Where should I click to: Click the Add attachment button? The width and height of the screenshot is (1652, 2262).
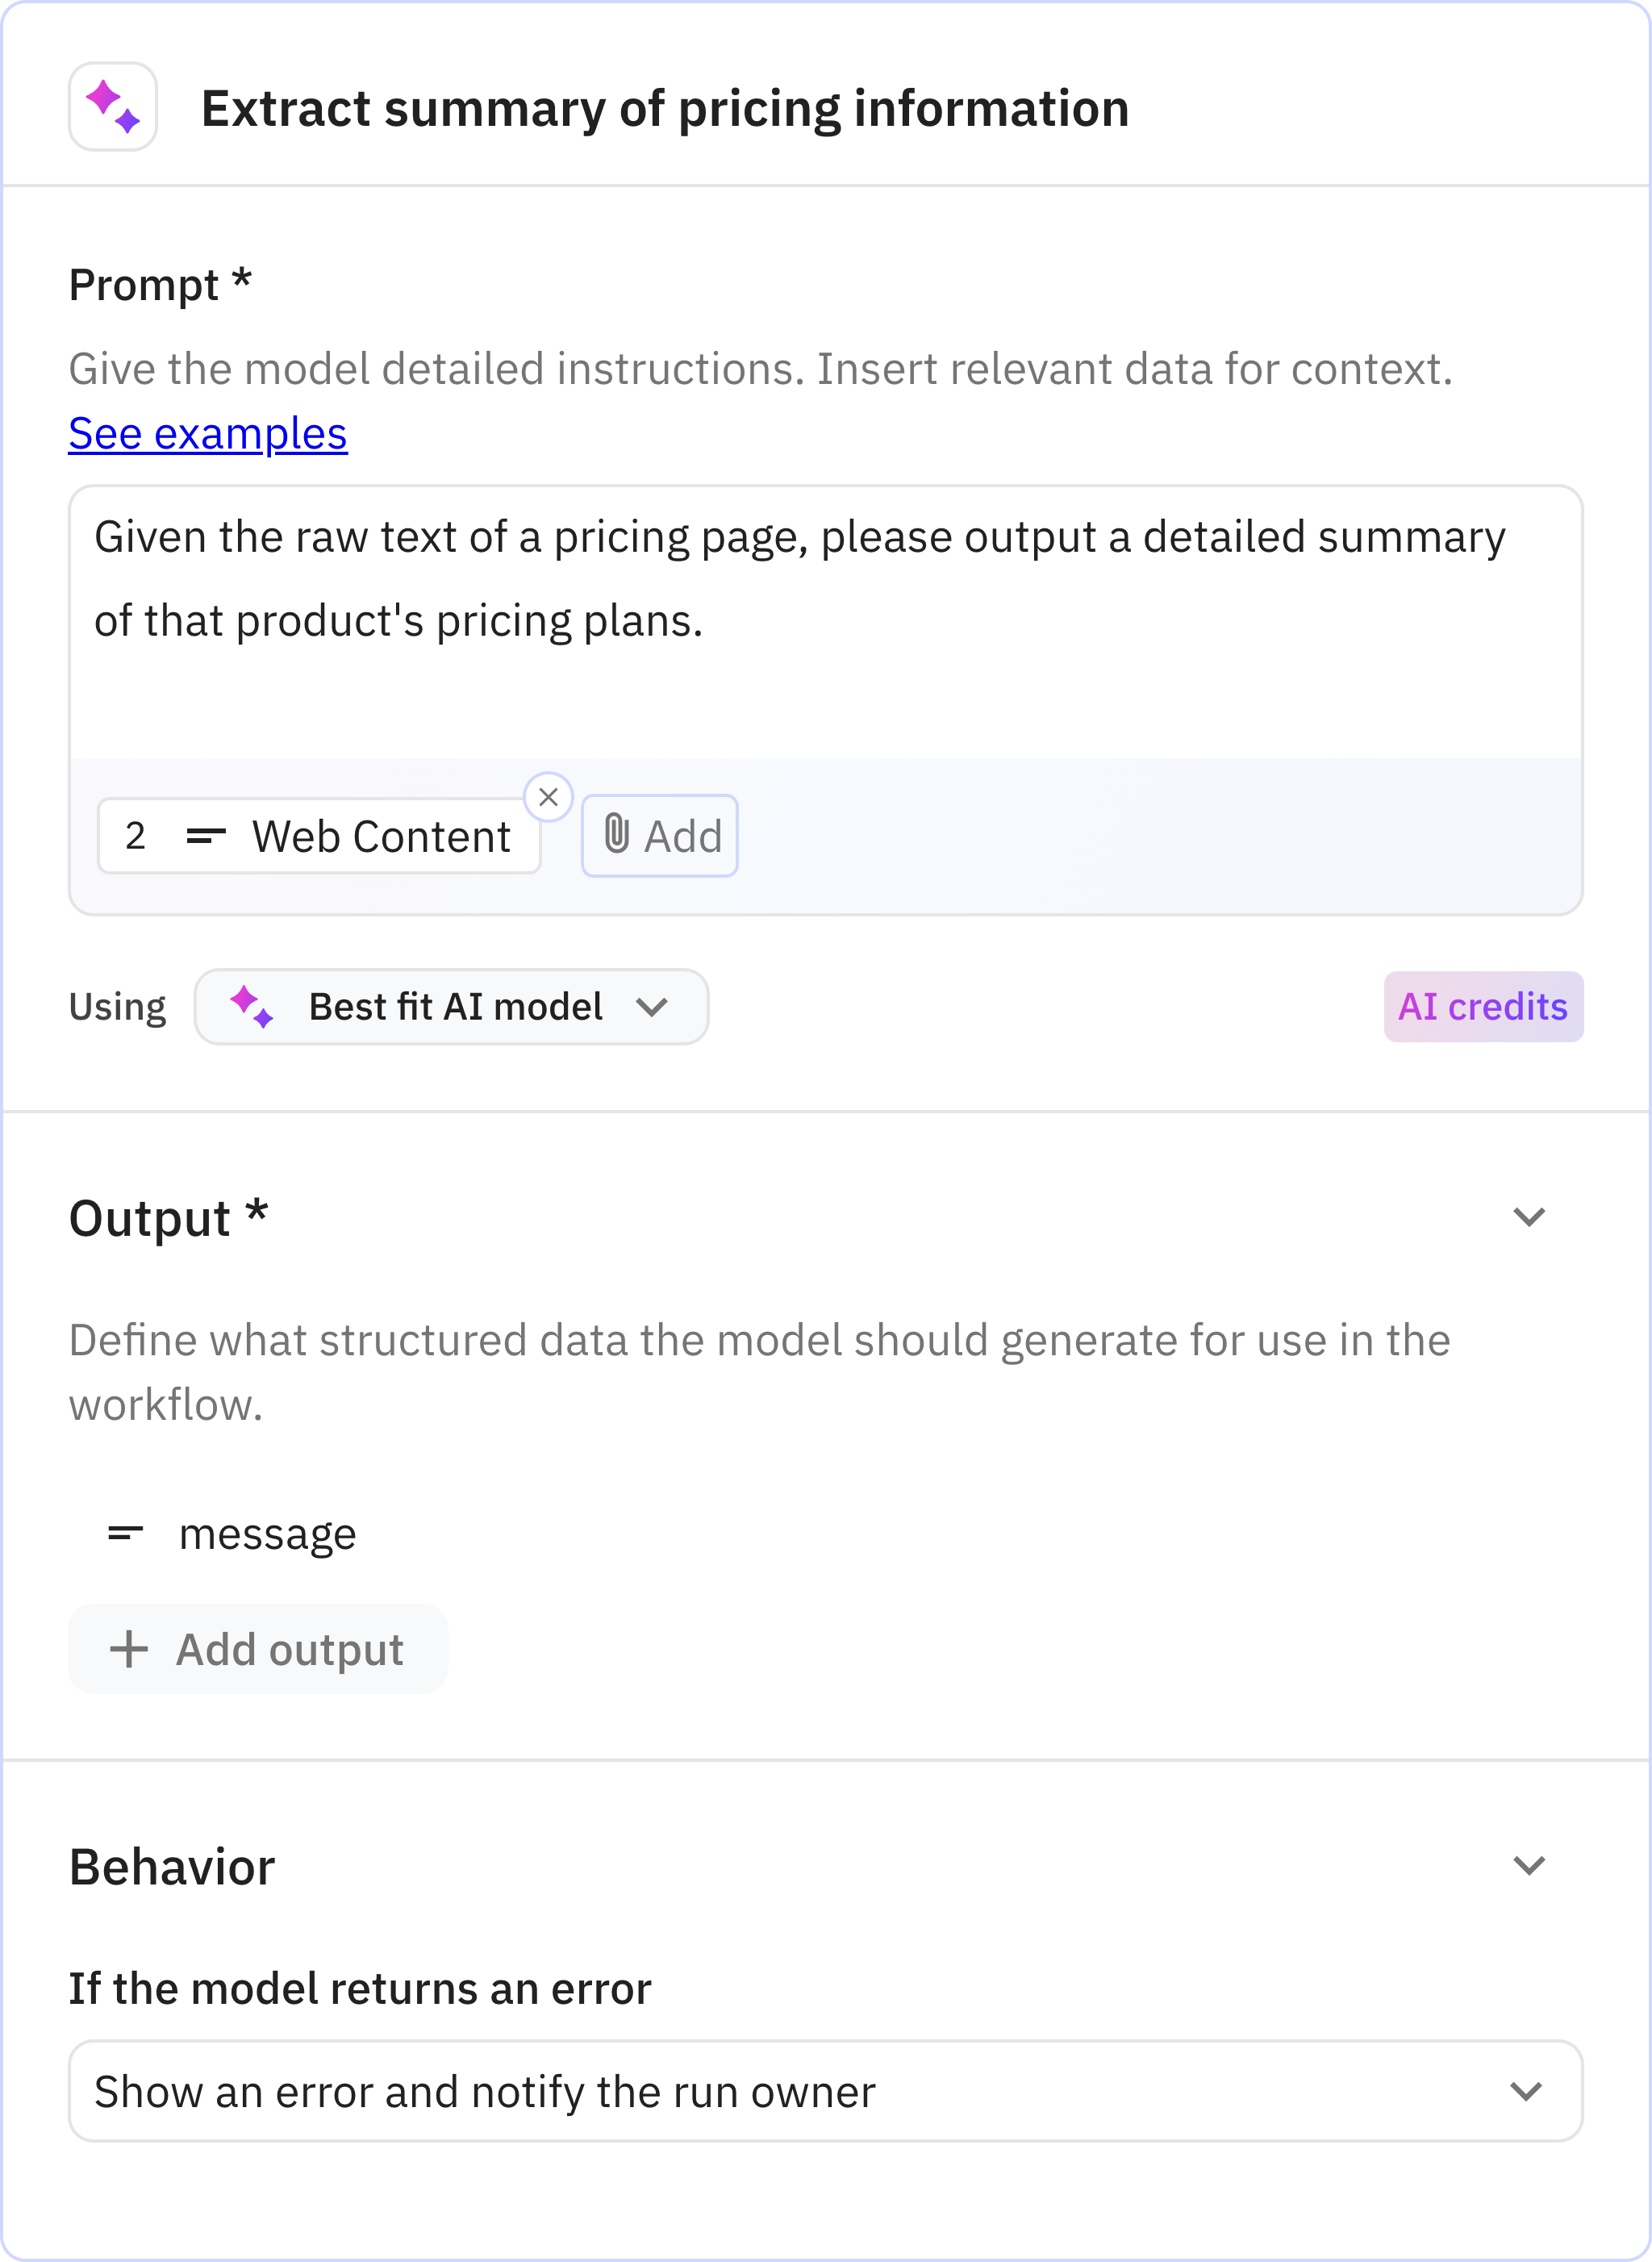pos(659,836)
